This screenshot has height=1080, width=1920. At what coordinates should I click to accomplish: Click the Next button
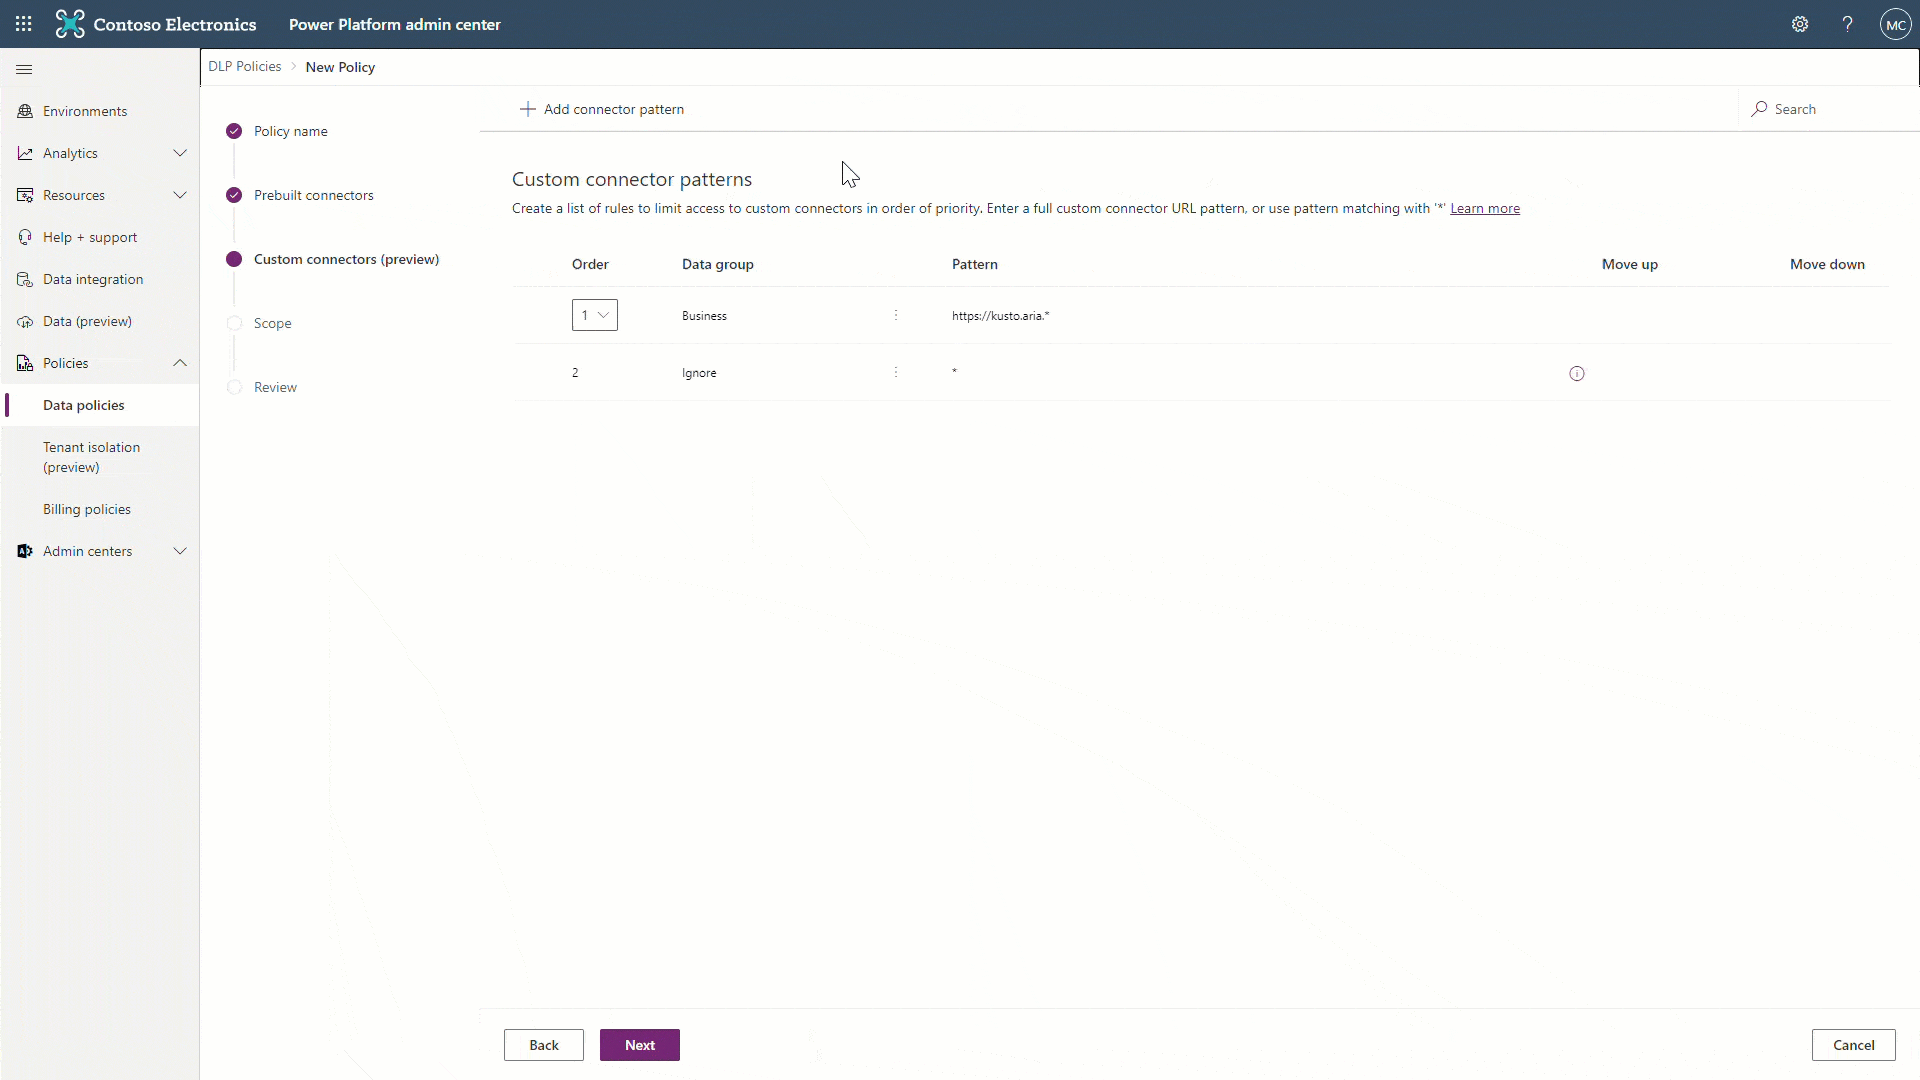click(640, 1044)
